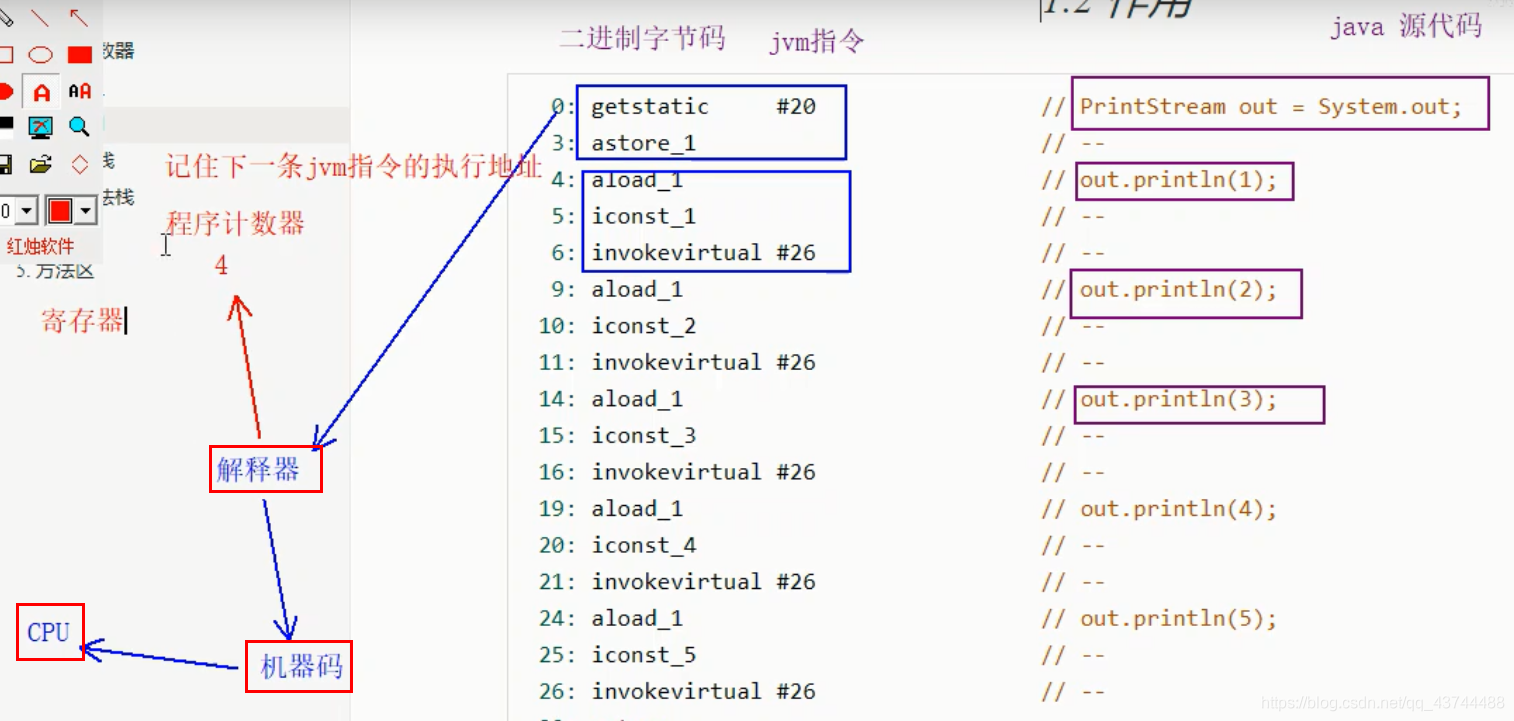Click the out.println(5); comment
This screenshot has width=1514, height=721.
coord(1179,619)
